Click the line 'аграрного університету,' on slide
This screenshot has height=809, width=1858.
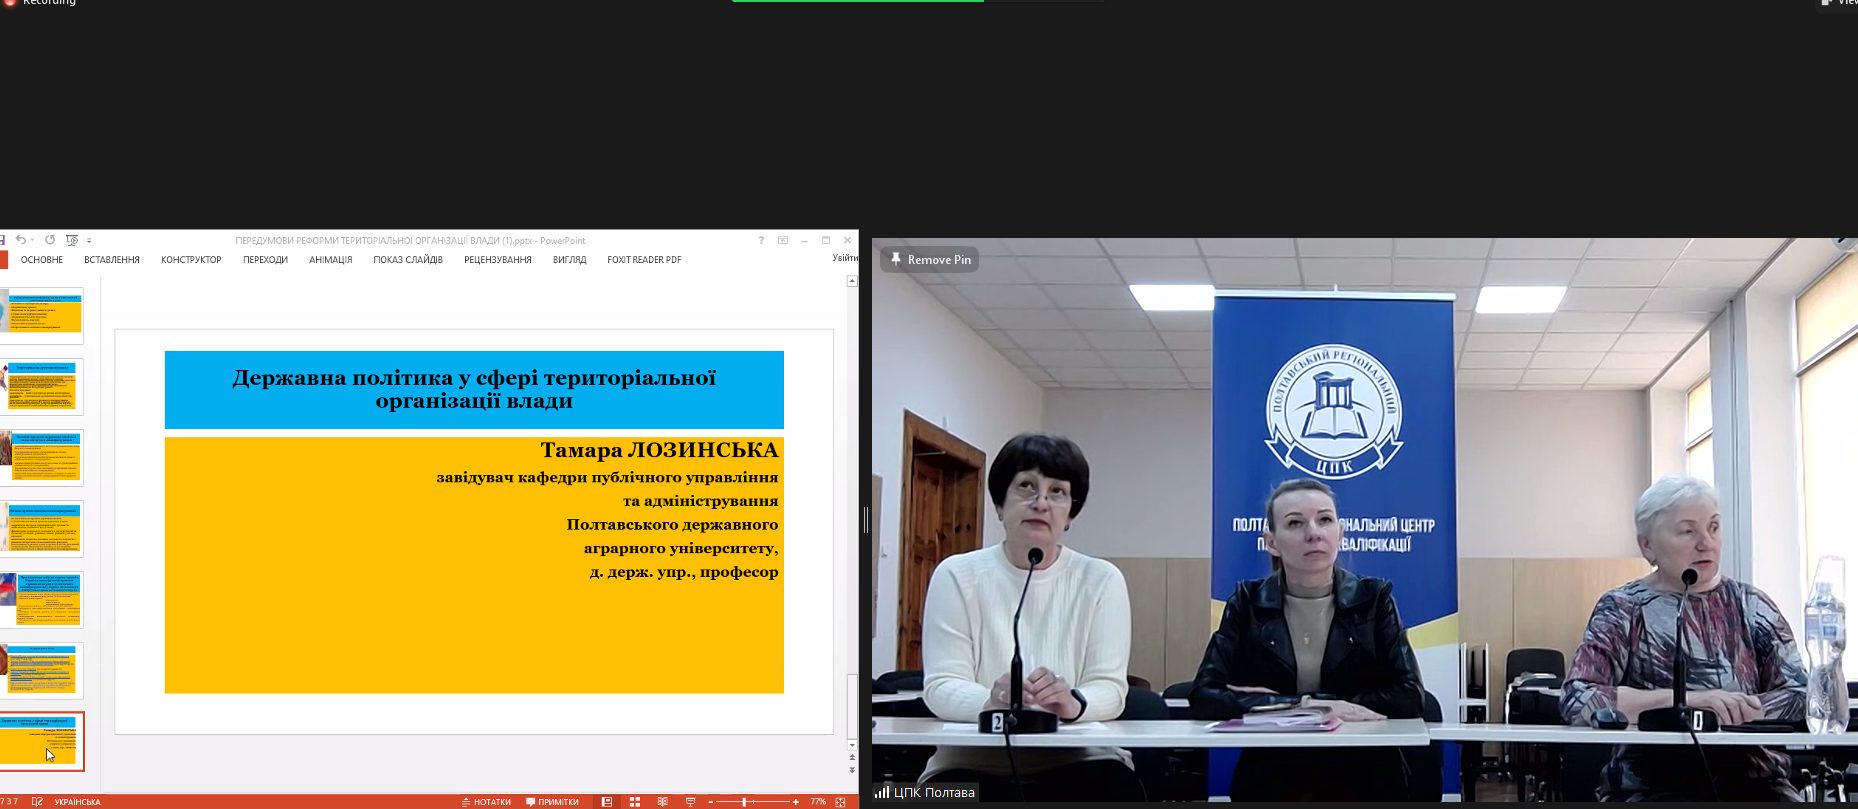(x=681, y=548)
